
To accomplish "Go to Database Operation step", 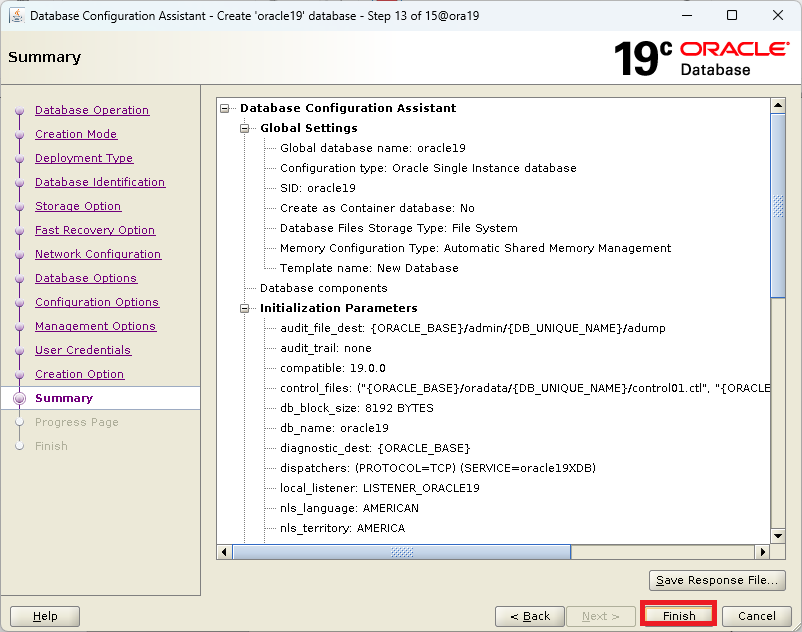I will tap(92, 110).
